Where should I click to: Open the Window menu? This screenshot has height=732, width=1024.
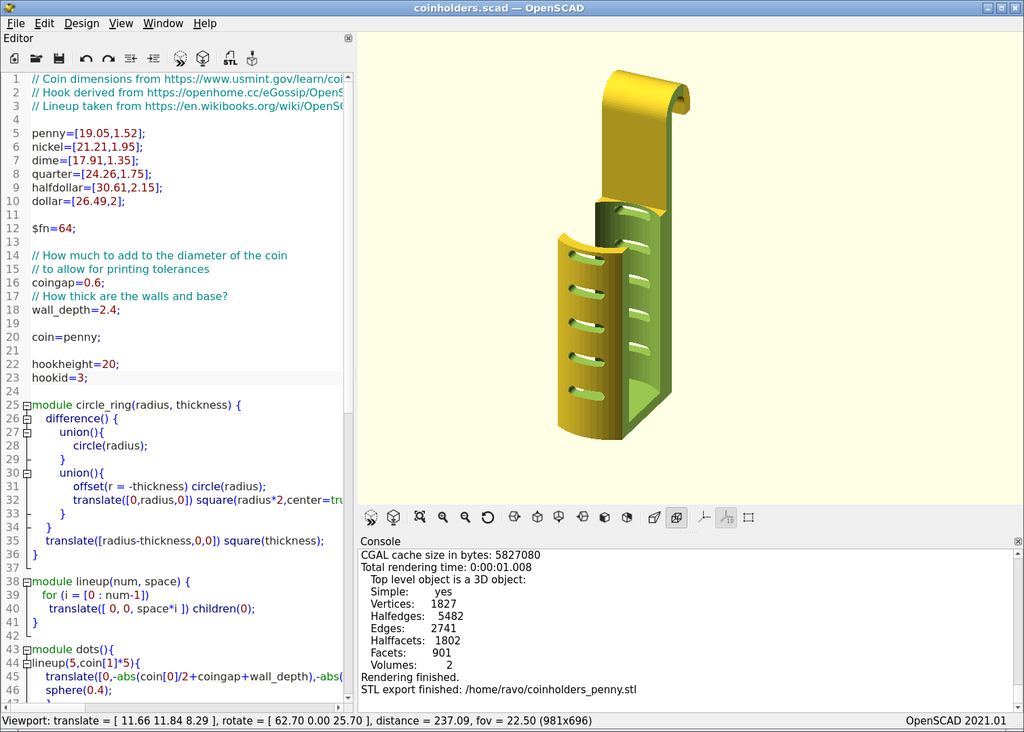pyautogui.click(x=163, y=24)
